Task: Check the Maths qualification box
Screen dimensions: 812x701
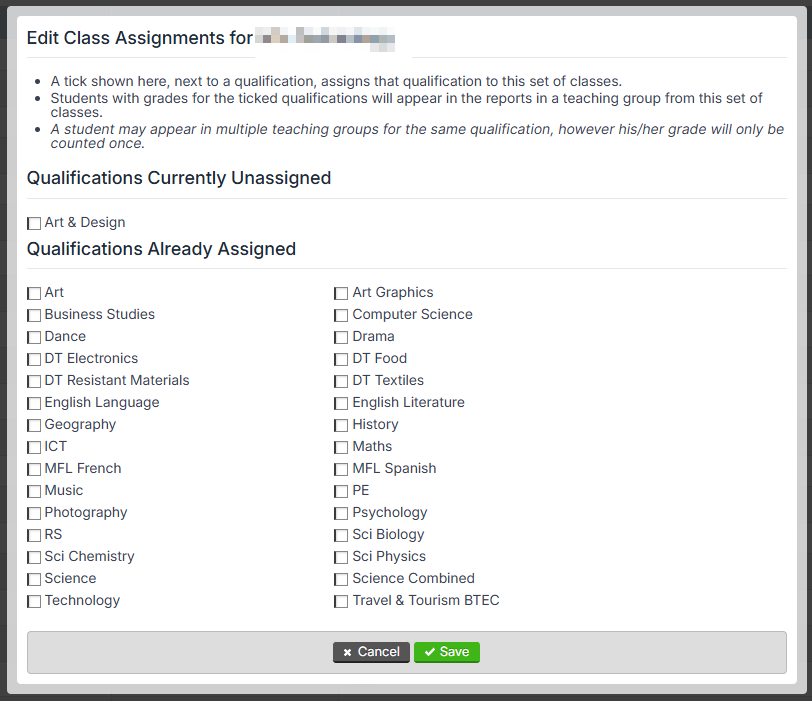Action: (x=341, y=447)
